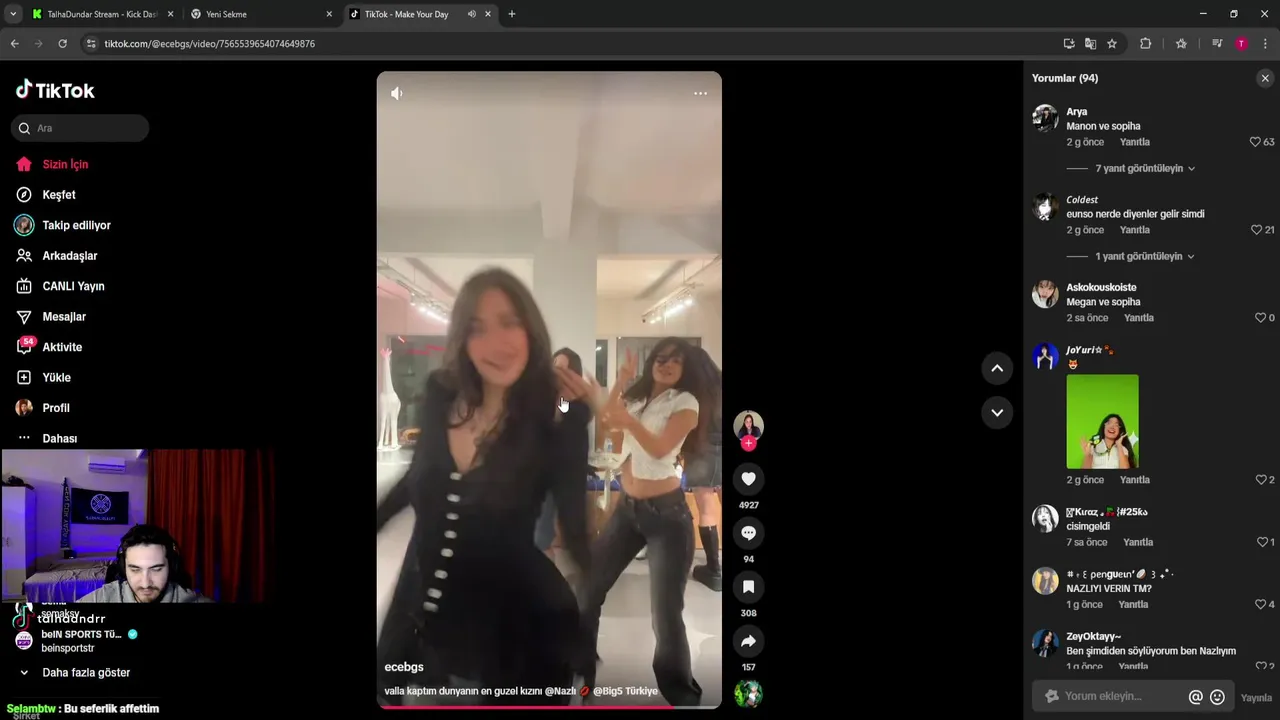Expand 7 yanıt görüntüleyin replies

[1138, 169]
